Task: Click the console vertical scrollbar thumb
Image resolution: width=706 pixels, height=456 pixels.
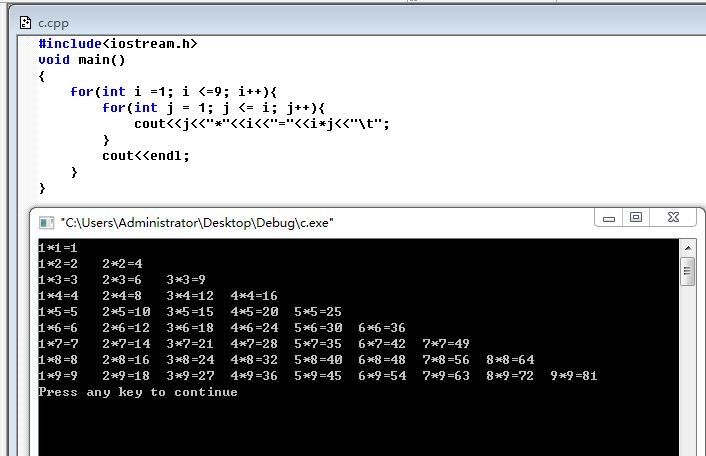Action: (x=688, y=271)
